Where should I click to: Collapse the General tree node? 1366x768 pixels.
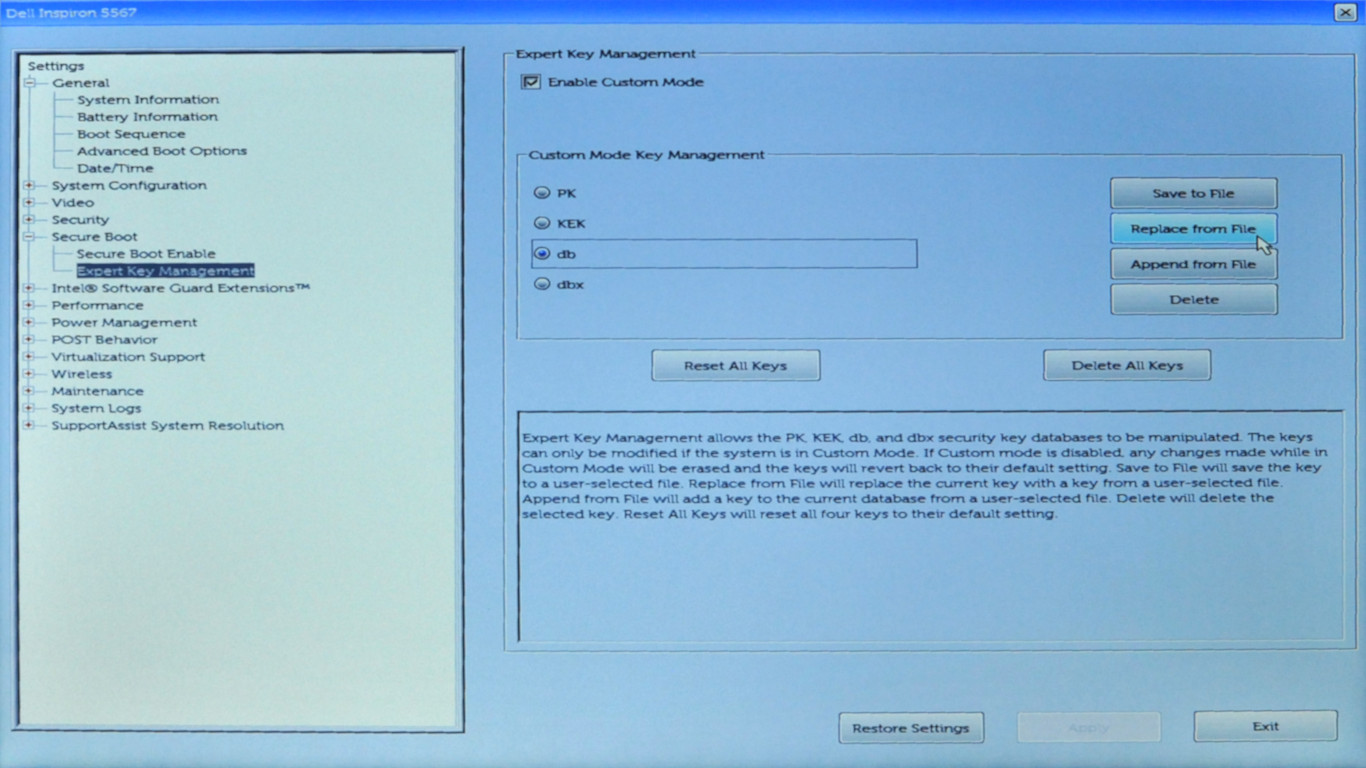tap(29, 83)
